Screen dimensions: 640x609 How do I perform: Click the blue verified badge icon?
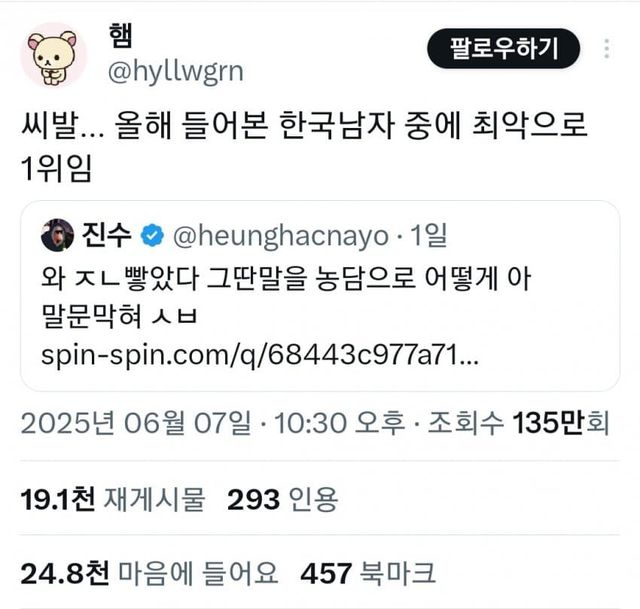(x=152, y=236)
